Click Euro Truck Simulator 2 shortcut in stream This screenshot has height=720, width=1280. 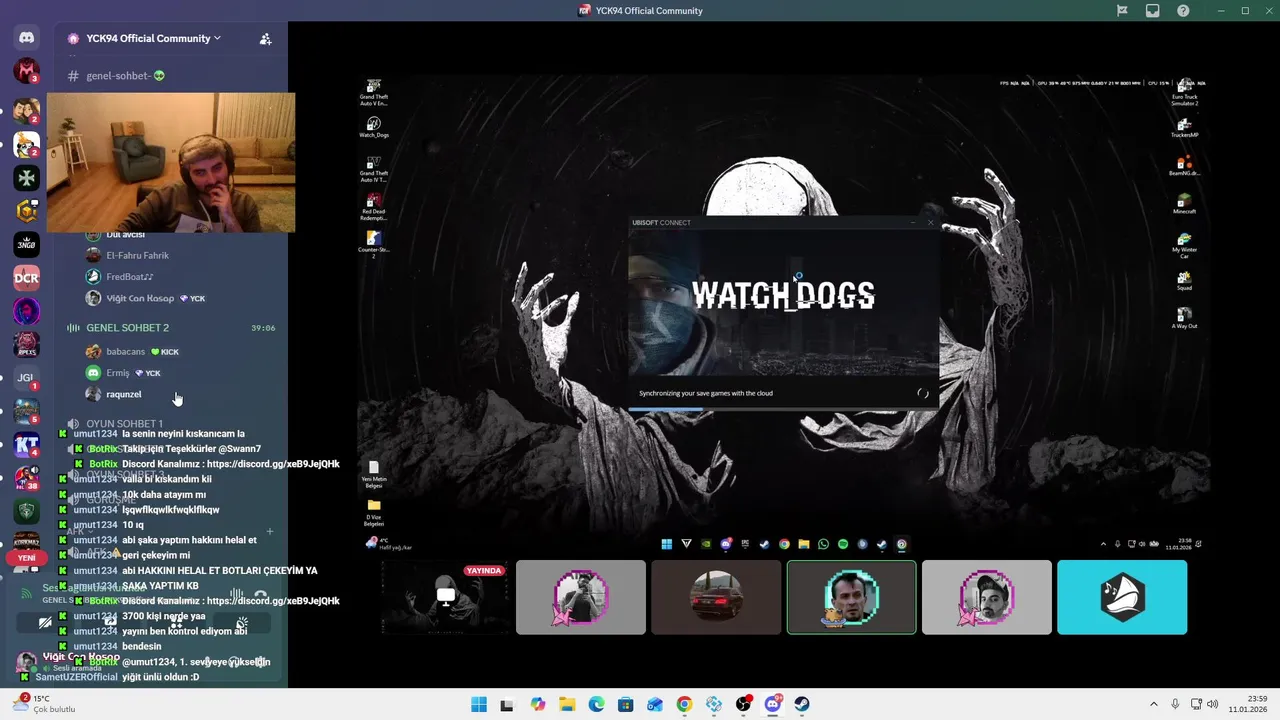pyautogui.click(x=1185, y=91)
